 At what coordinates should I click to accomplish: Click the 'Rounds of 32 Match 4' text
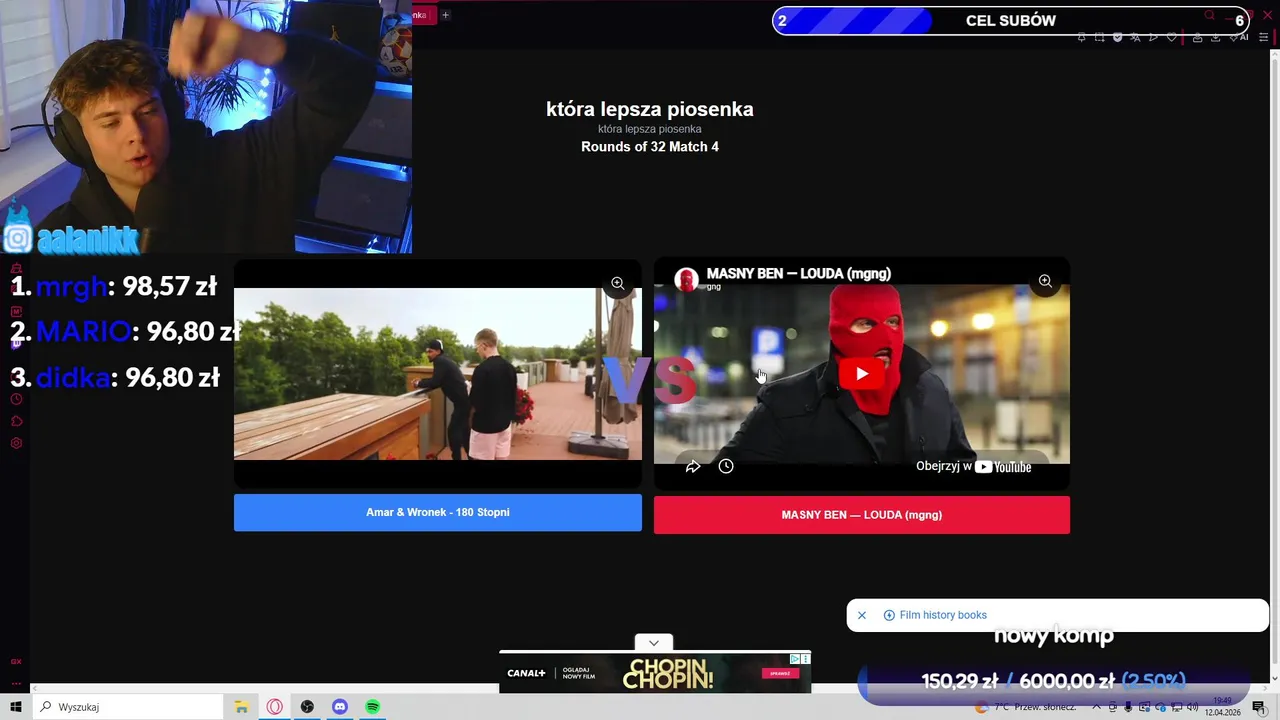coord(650,147)
